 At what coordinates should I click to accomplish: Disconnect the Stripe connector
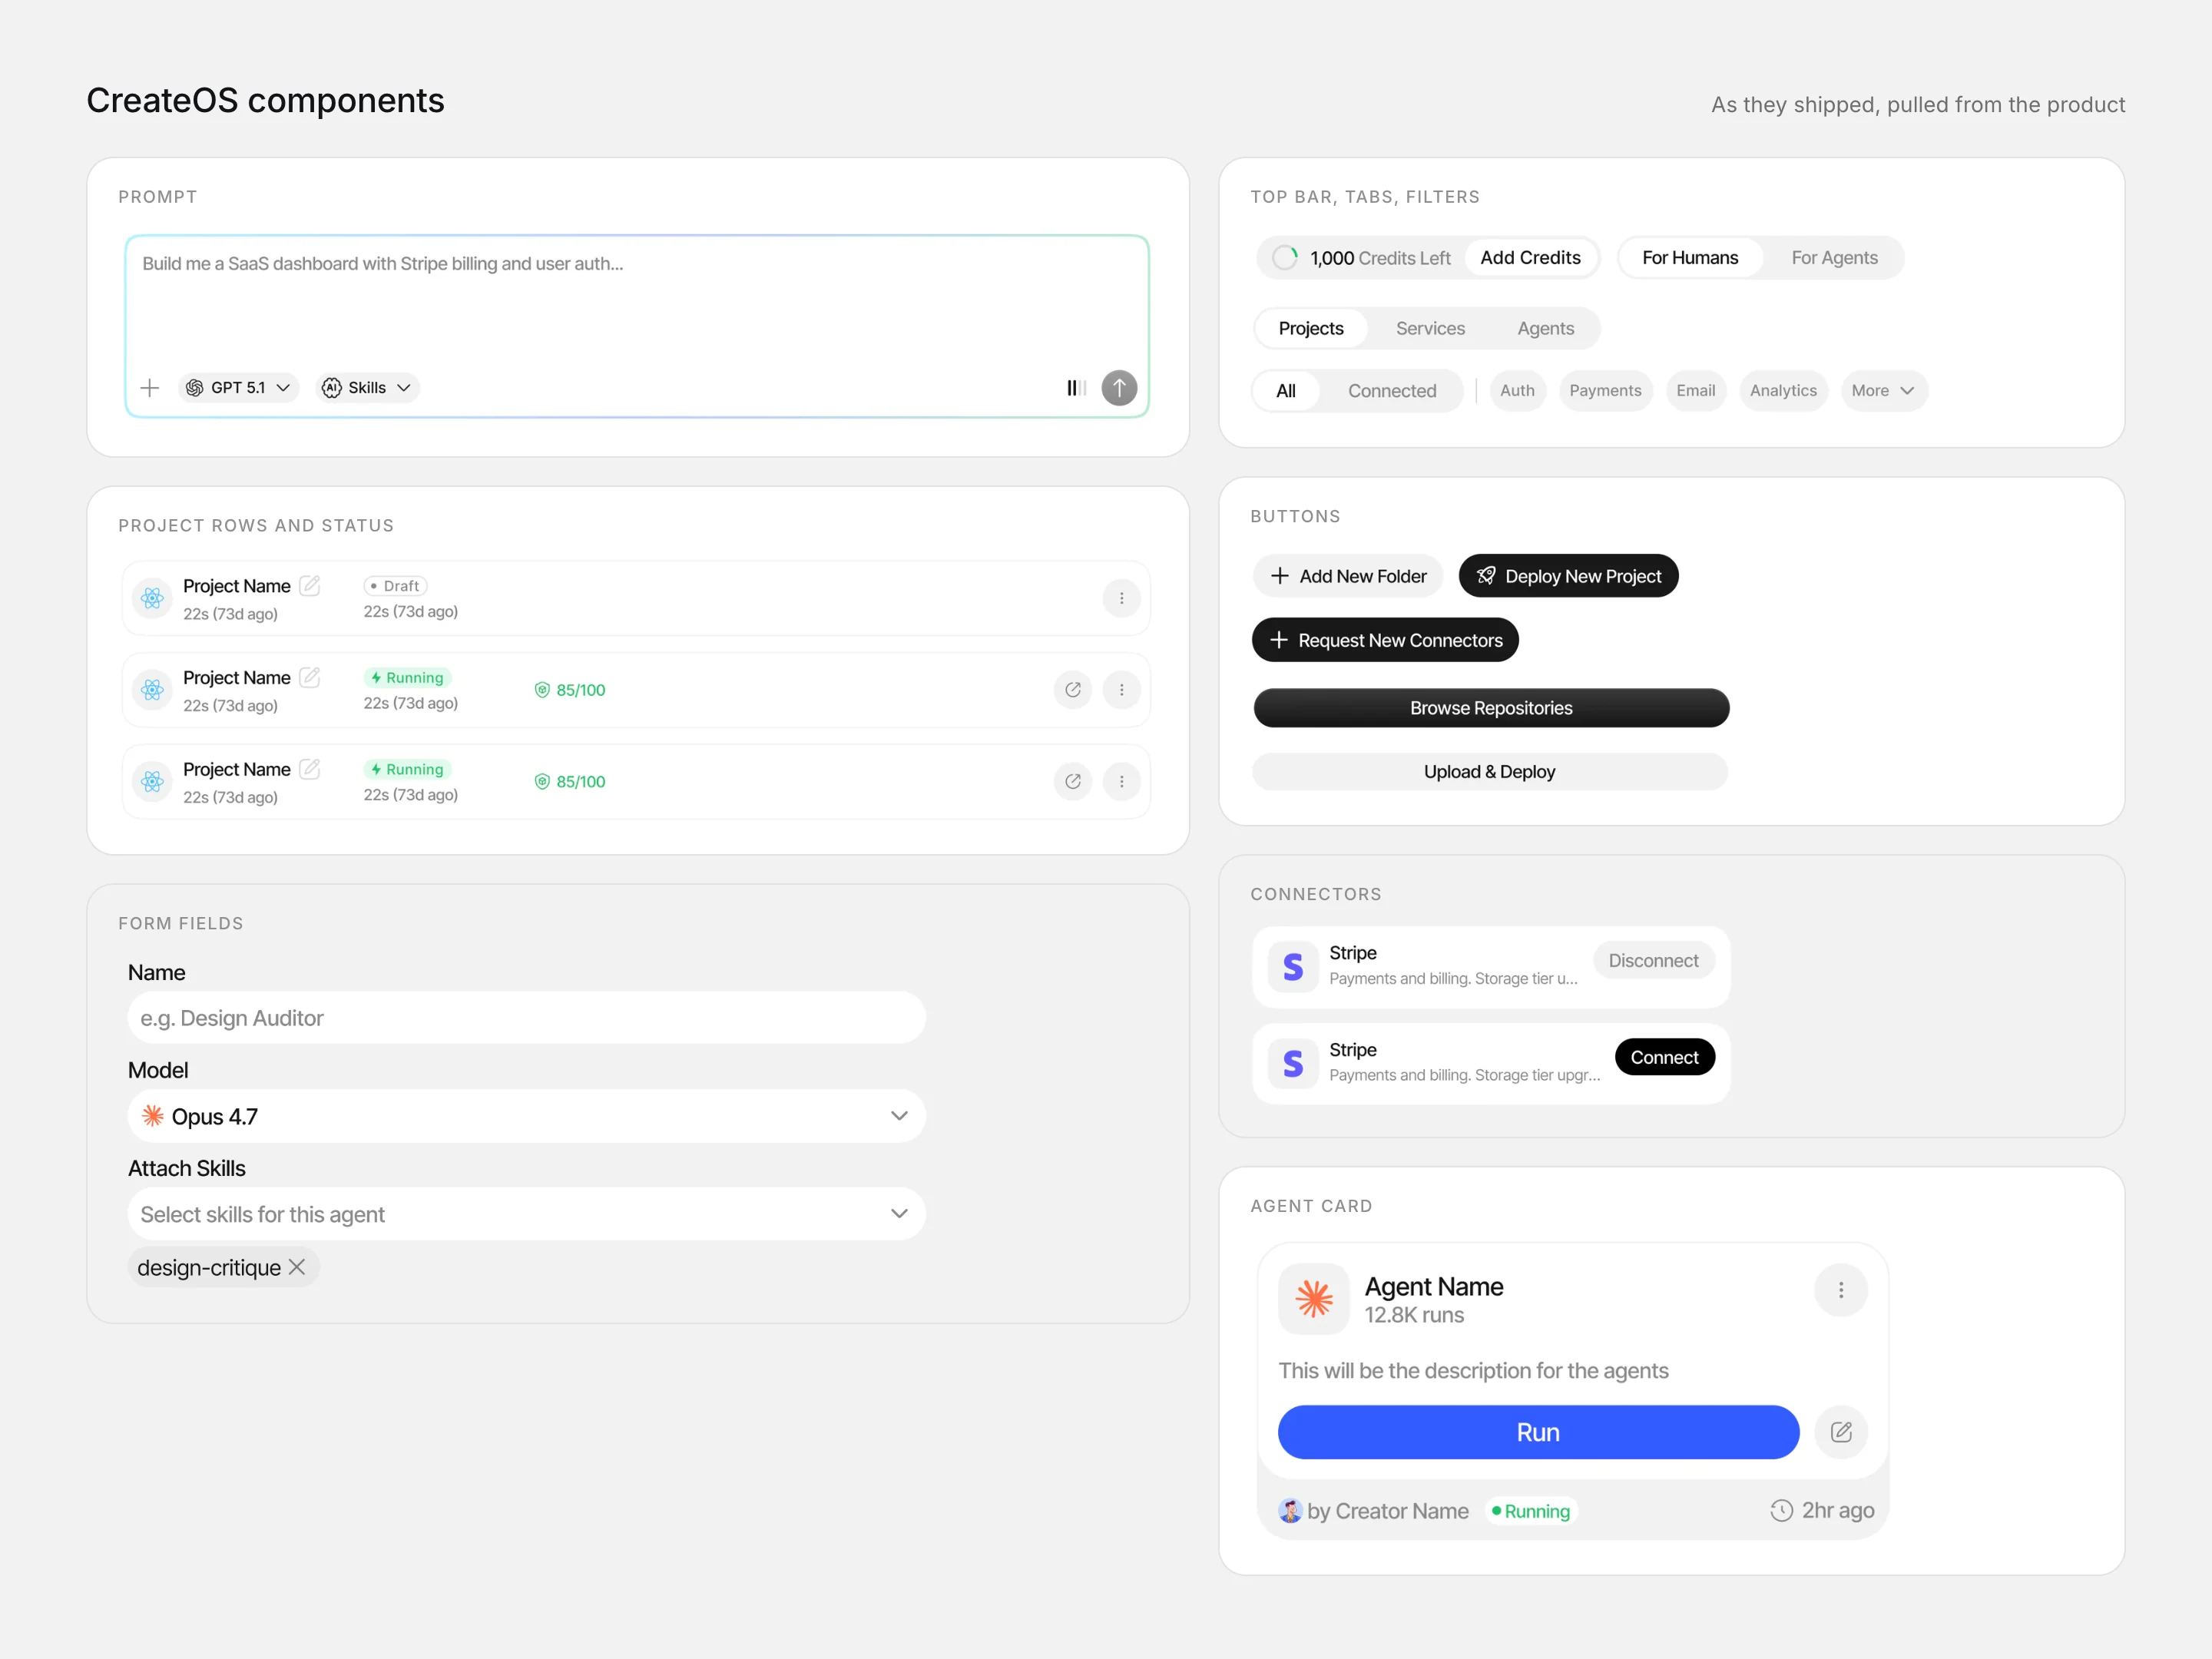point(1653,961)
